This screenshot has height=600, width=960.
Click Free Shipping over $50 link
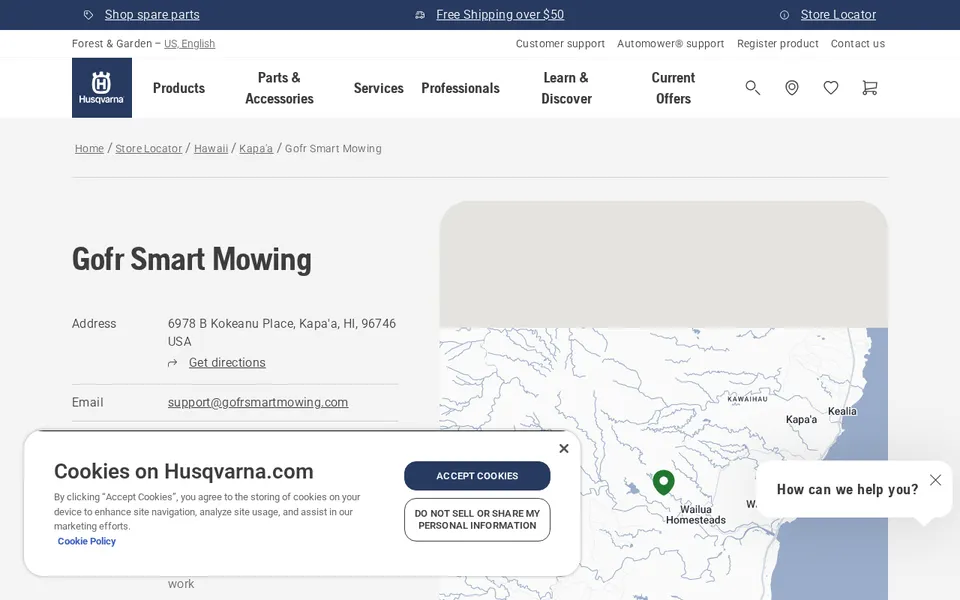pyautogui.click(x=500, y=15)
